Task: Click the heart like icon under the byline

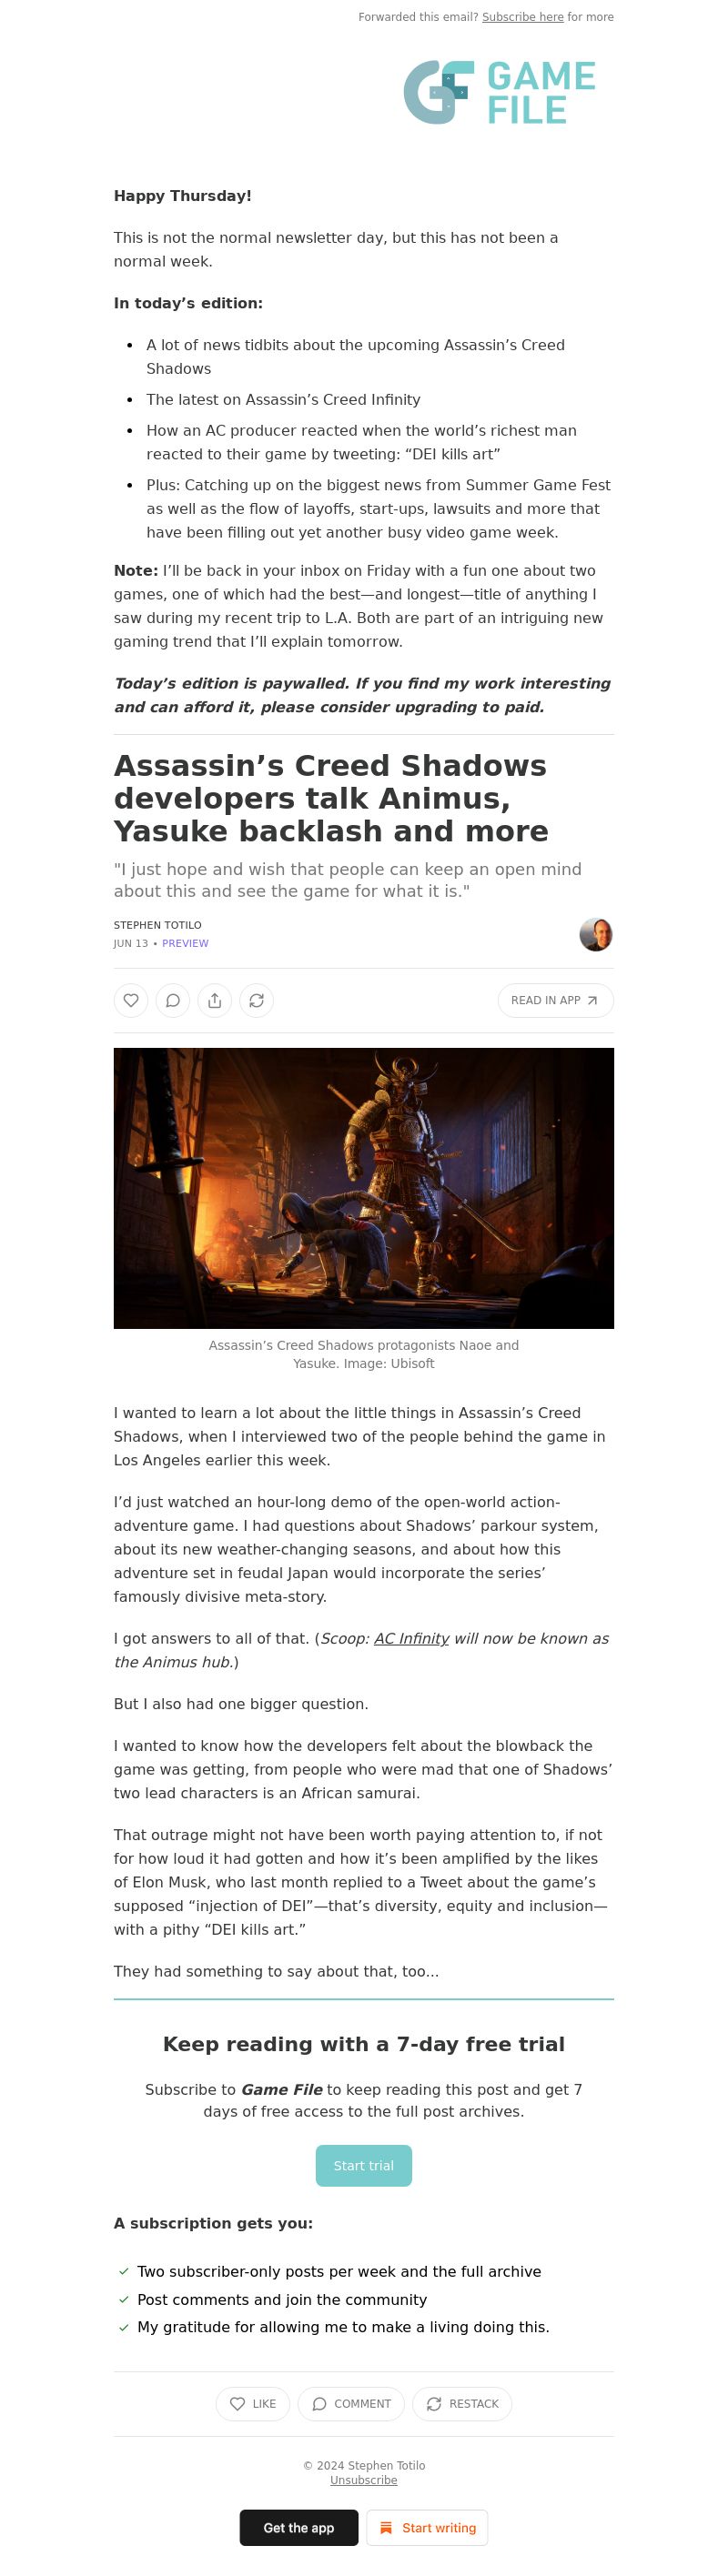Action: coord(131,1000)
